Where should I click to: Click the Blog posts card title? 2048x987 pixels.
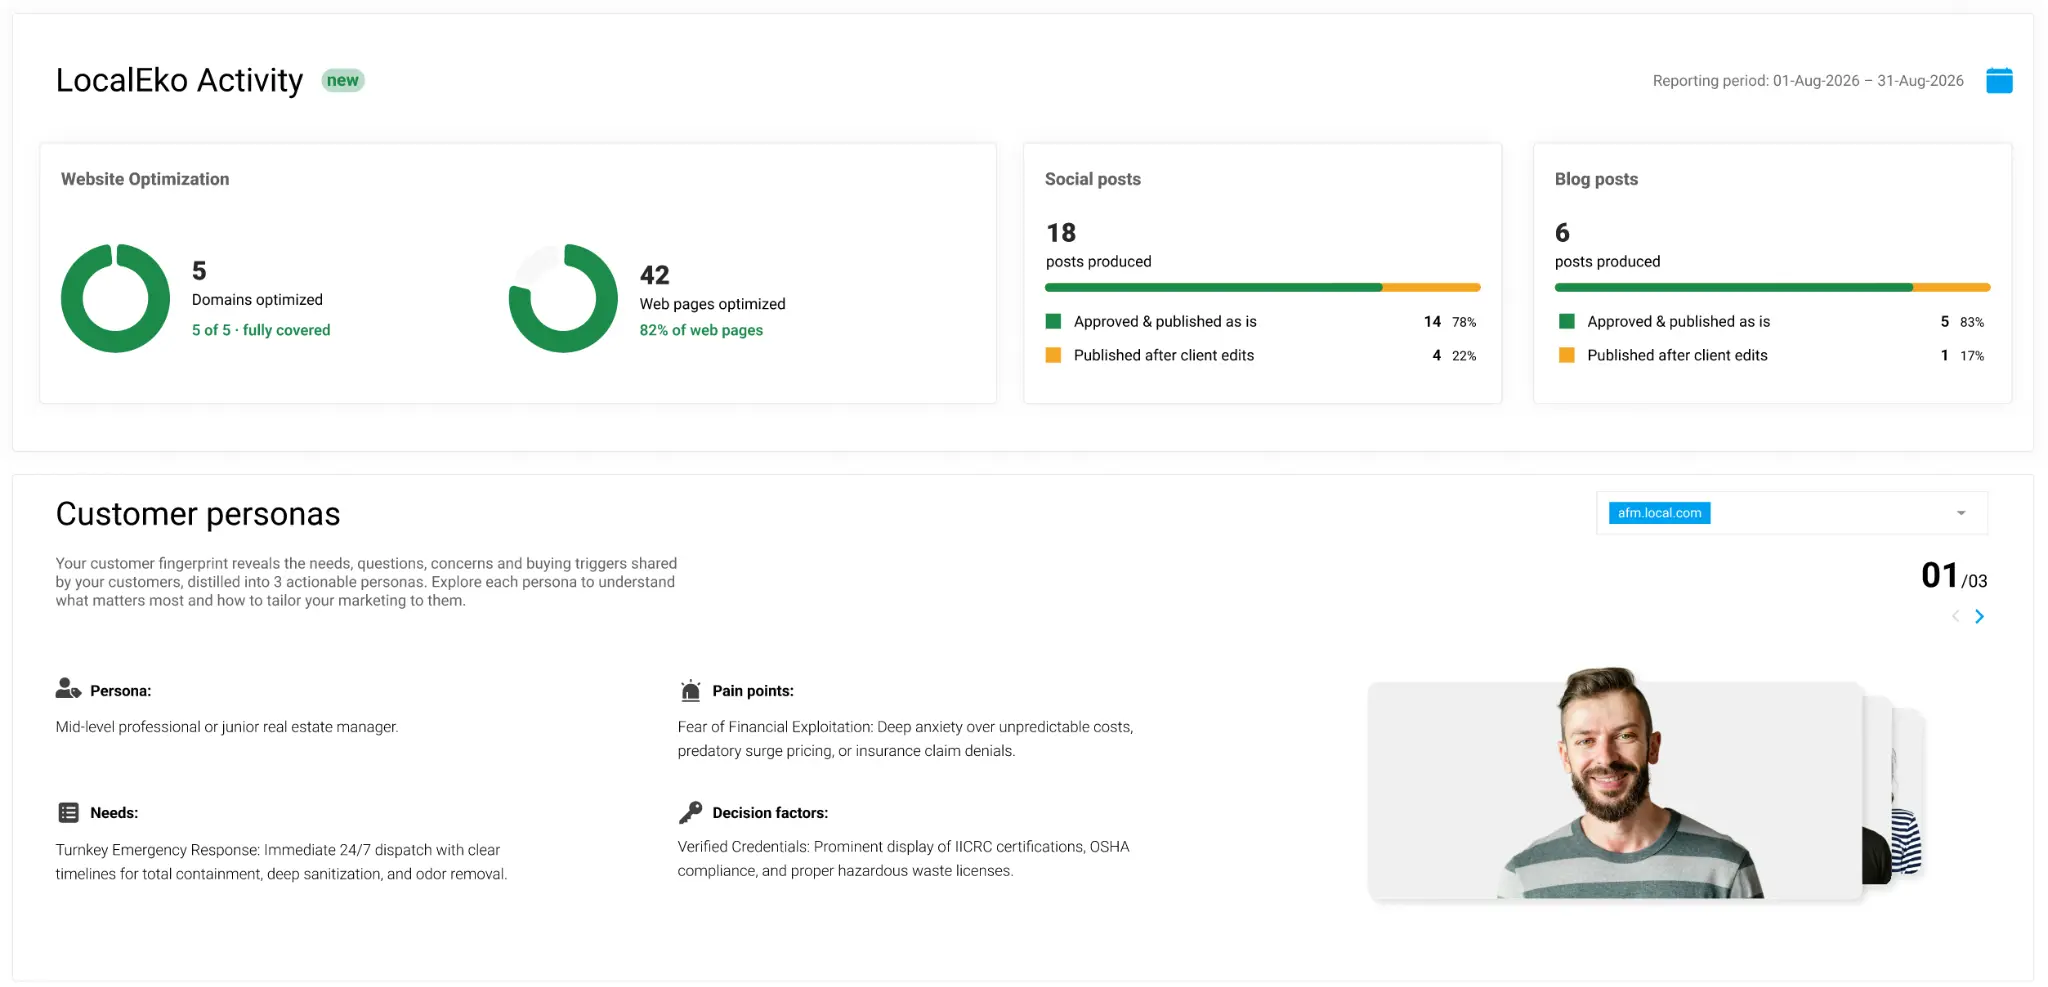pos(1596,179)
